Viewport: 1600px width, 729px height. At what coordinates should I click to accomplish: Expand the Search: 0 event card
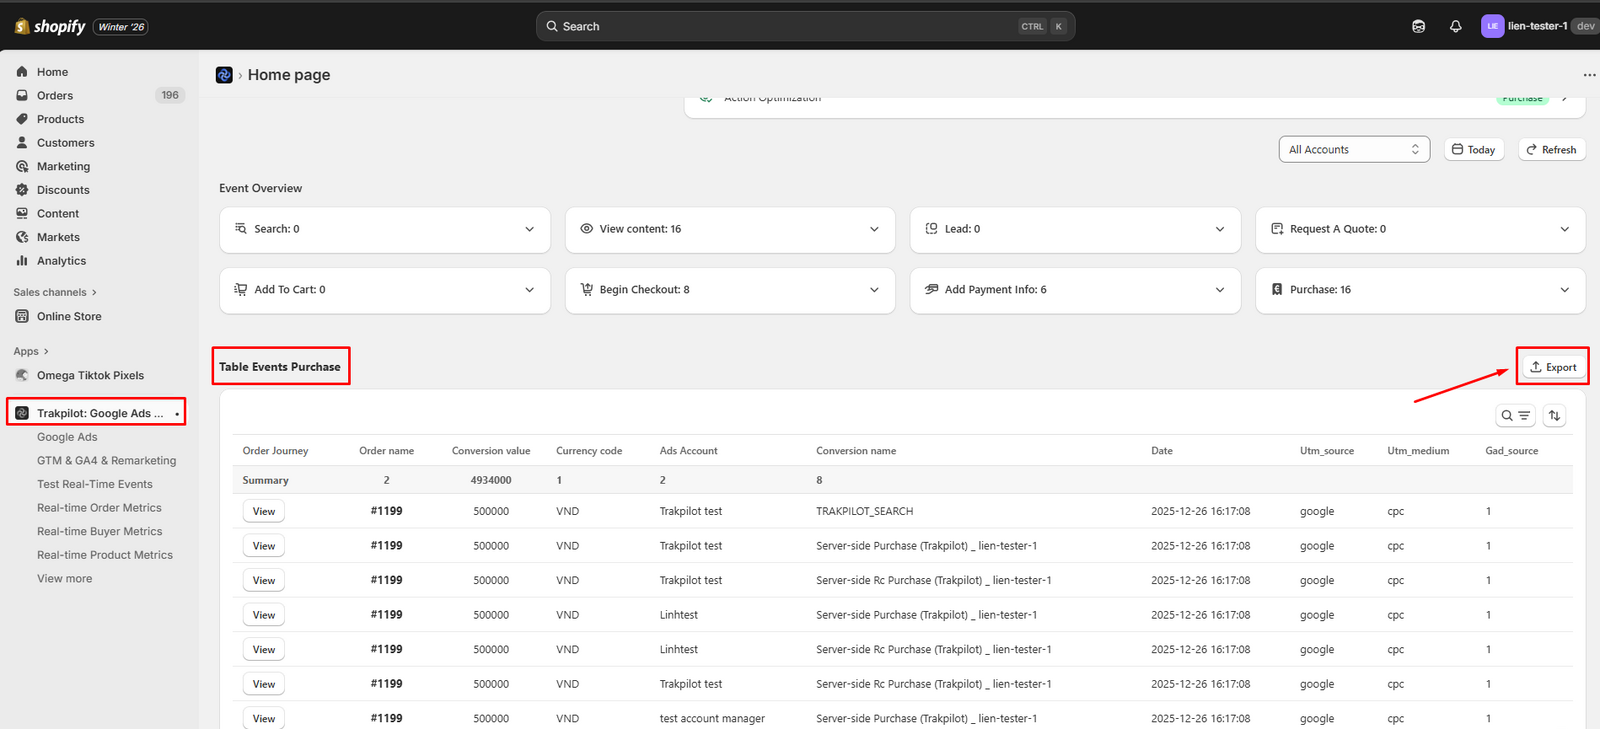coord(385,230)
